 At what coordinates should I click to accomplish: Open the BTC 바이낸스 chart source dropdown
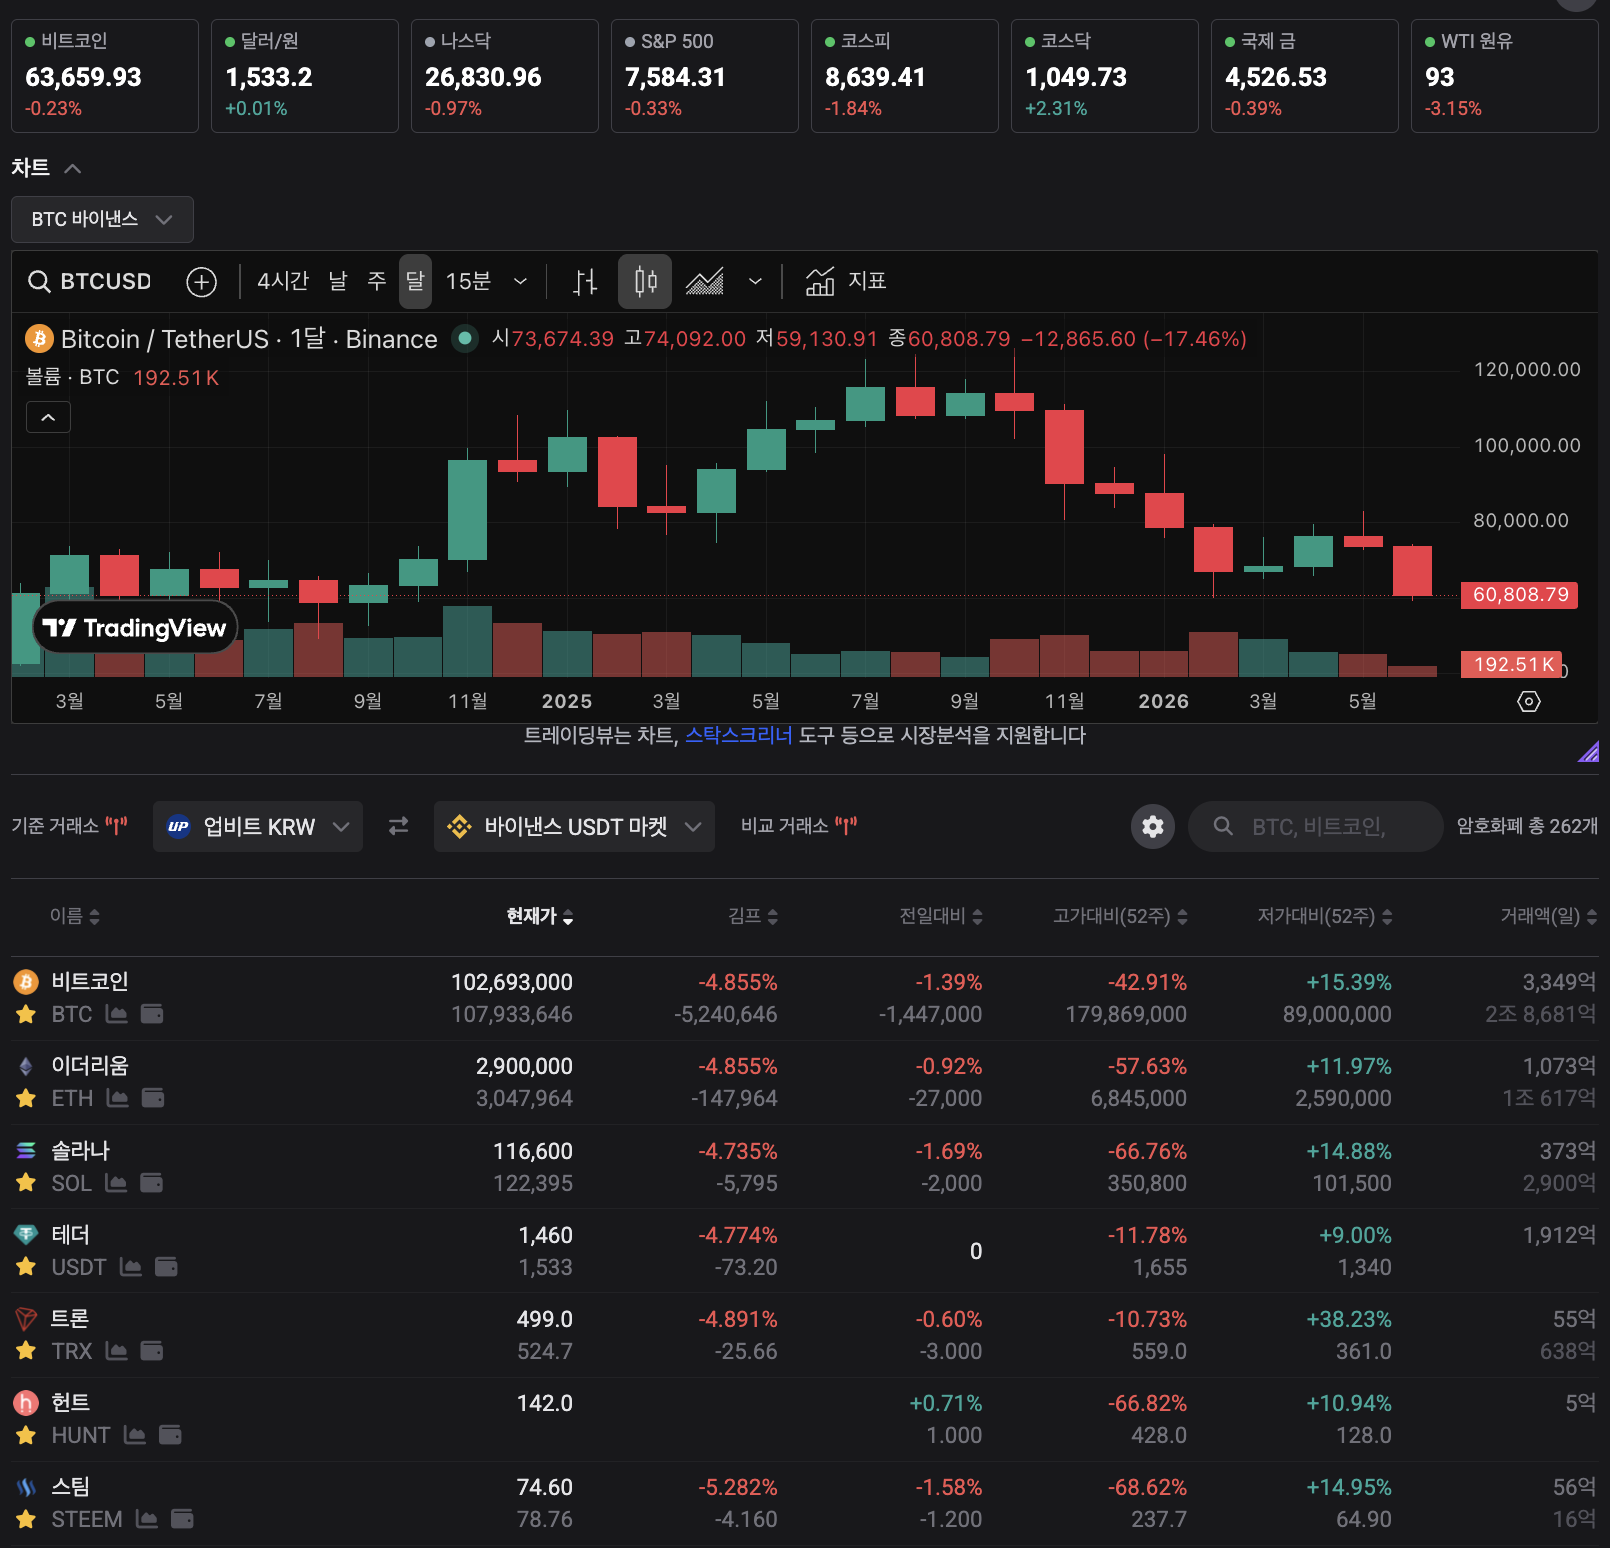click(102, 219)
